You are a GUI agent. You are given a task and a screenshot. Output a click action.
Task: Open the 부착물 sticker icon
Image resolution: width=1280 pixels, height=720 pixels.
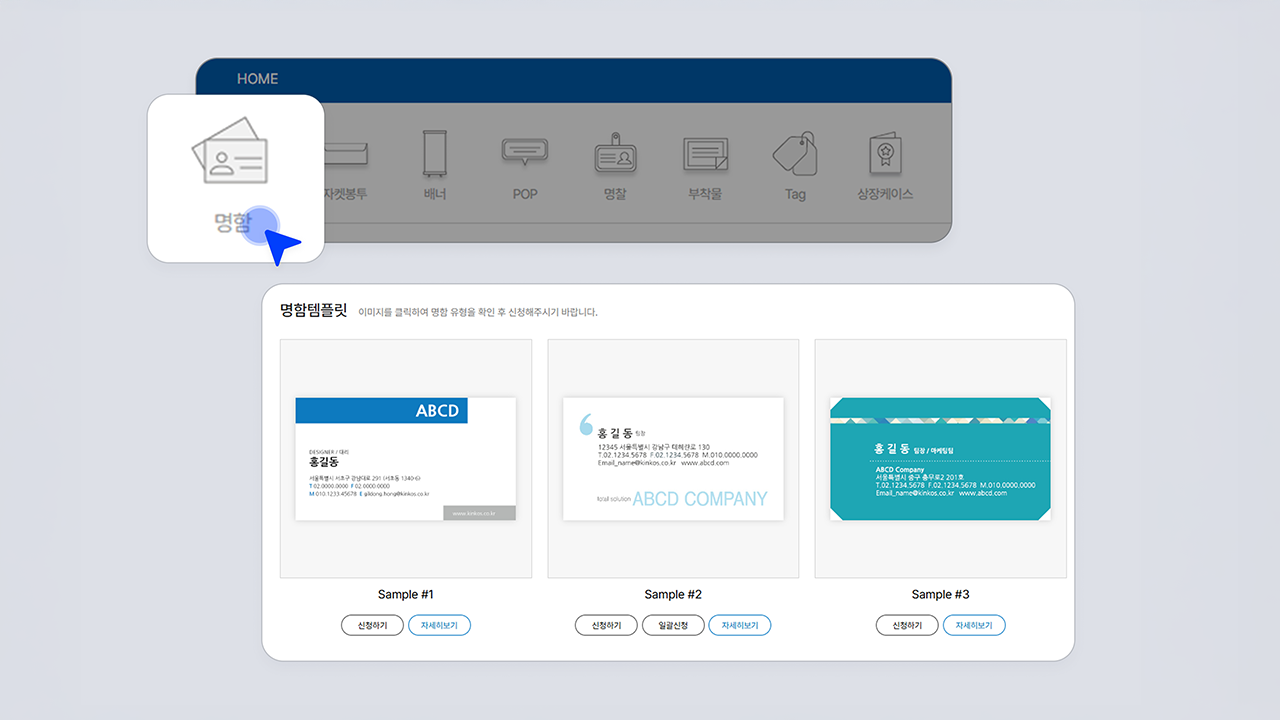[x=705, y=154]
